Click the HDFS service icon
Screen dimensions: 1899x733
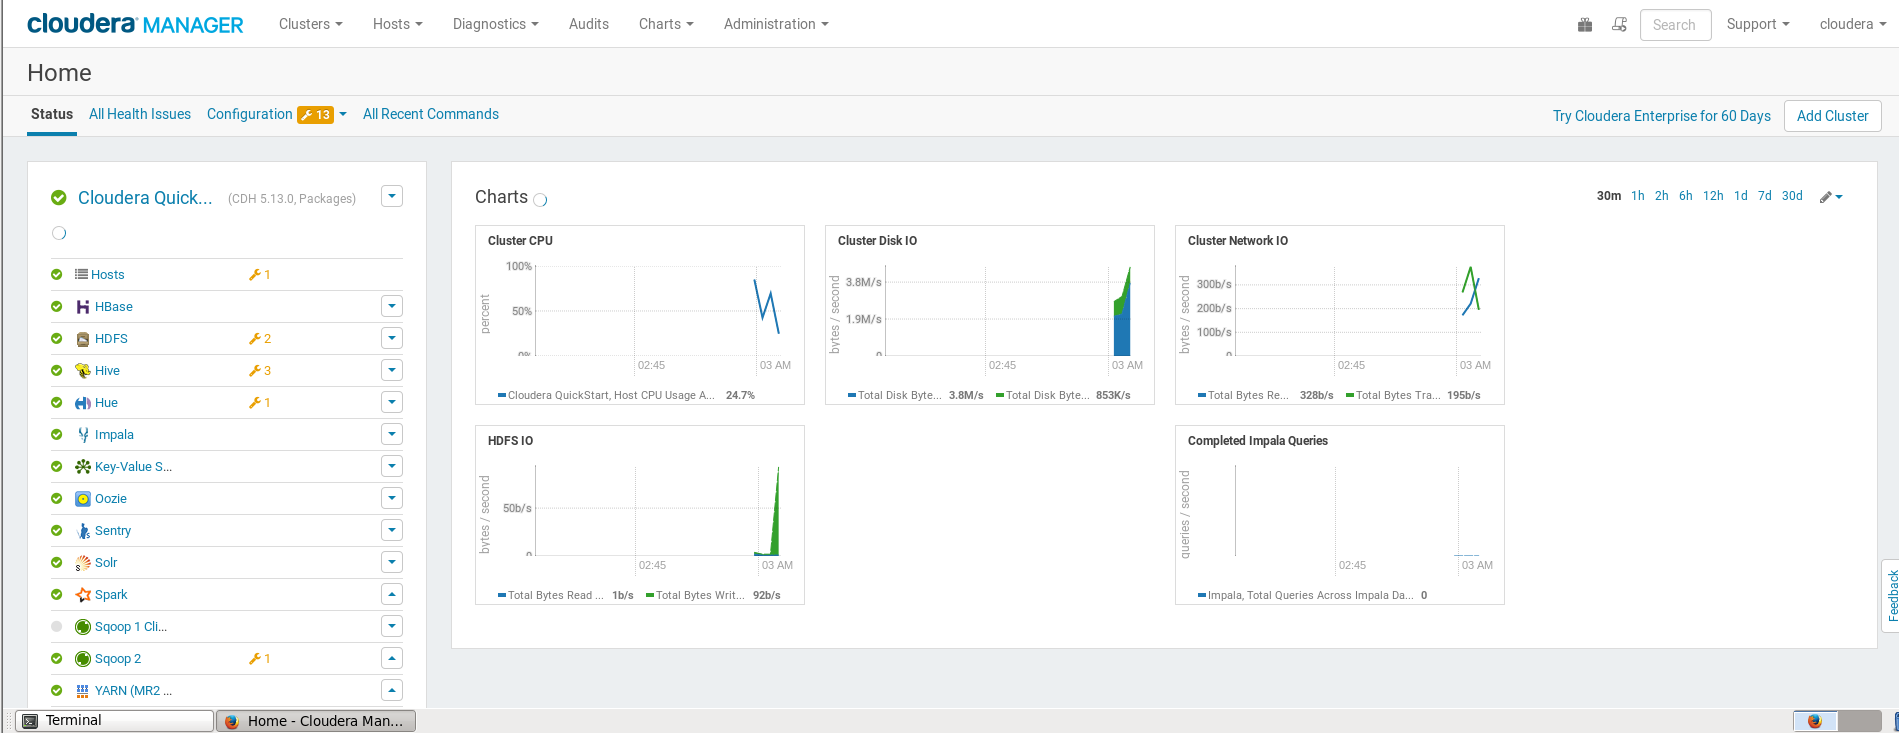(x=83, y=339)
